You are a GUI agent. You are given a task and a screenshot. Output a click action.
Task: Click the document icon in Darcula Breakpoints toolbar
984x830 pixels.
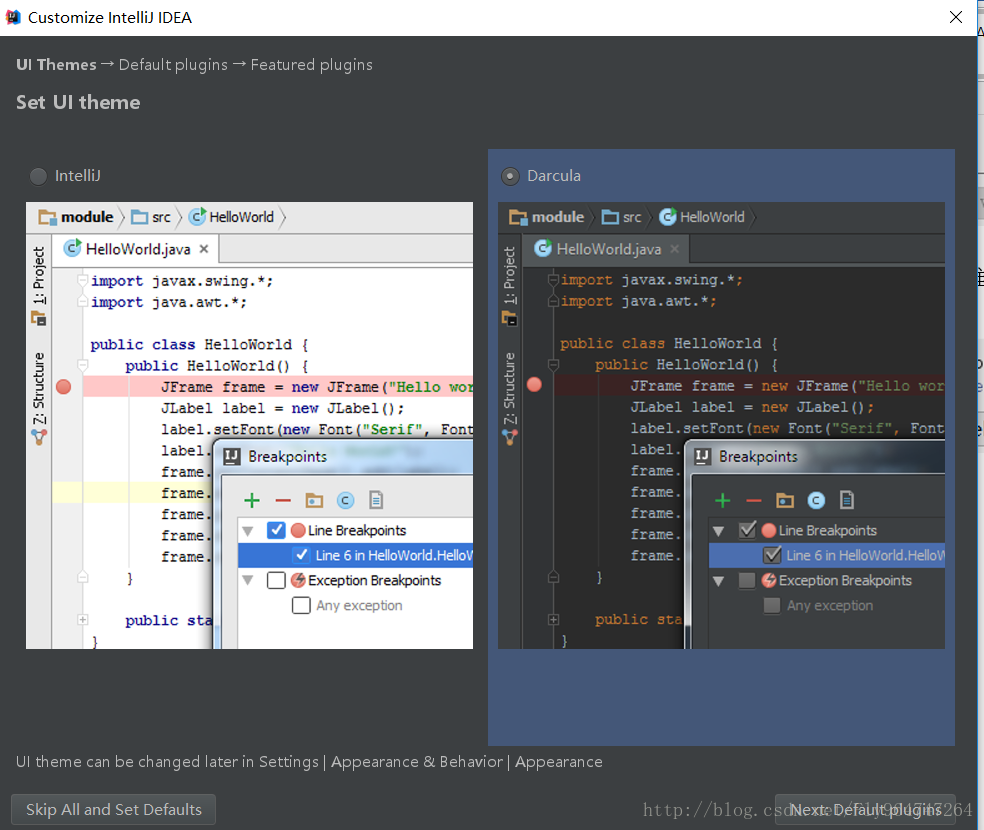[847, 500]
